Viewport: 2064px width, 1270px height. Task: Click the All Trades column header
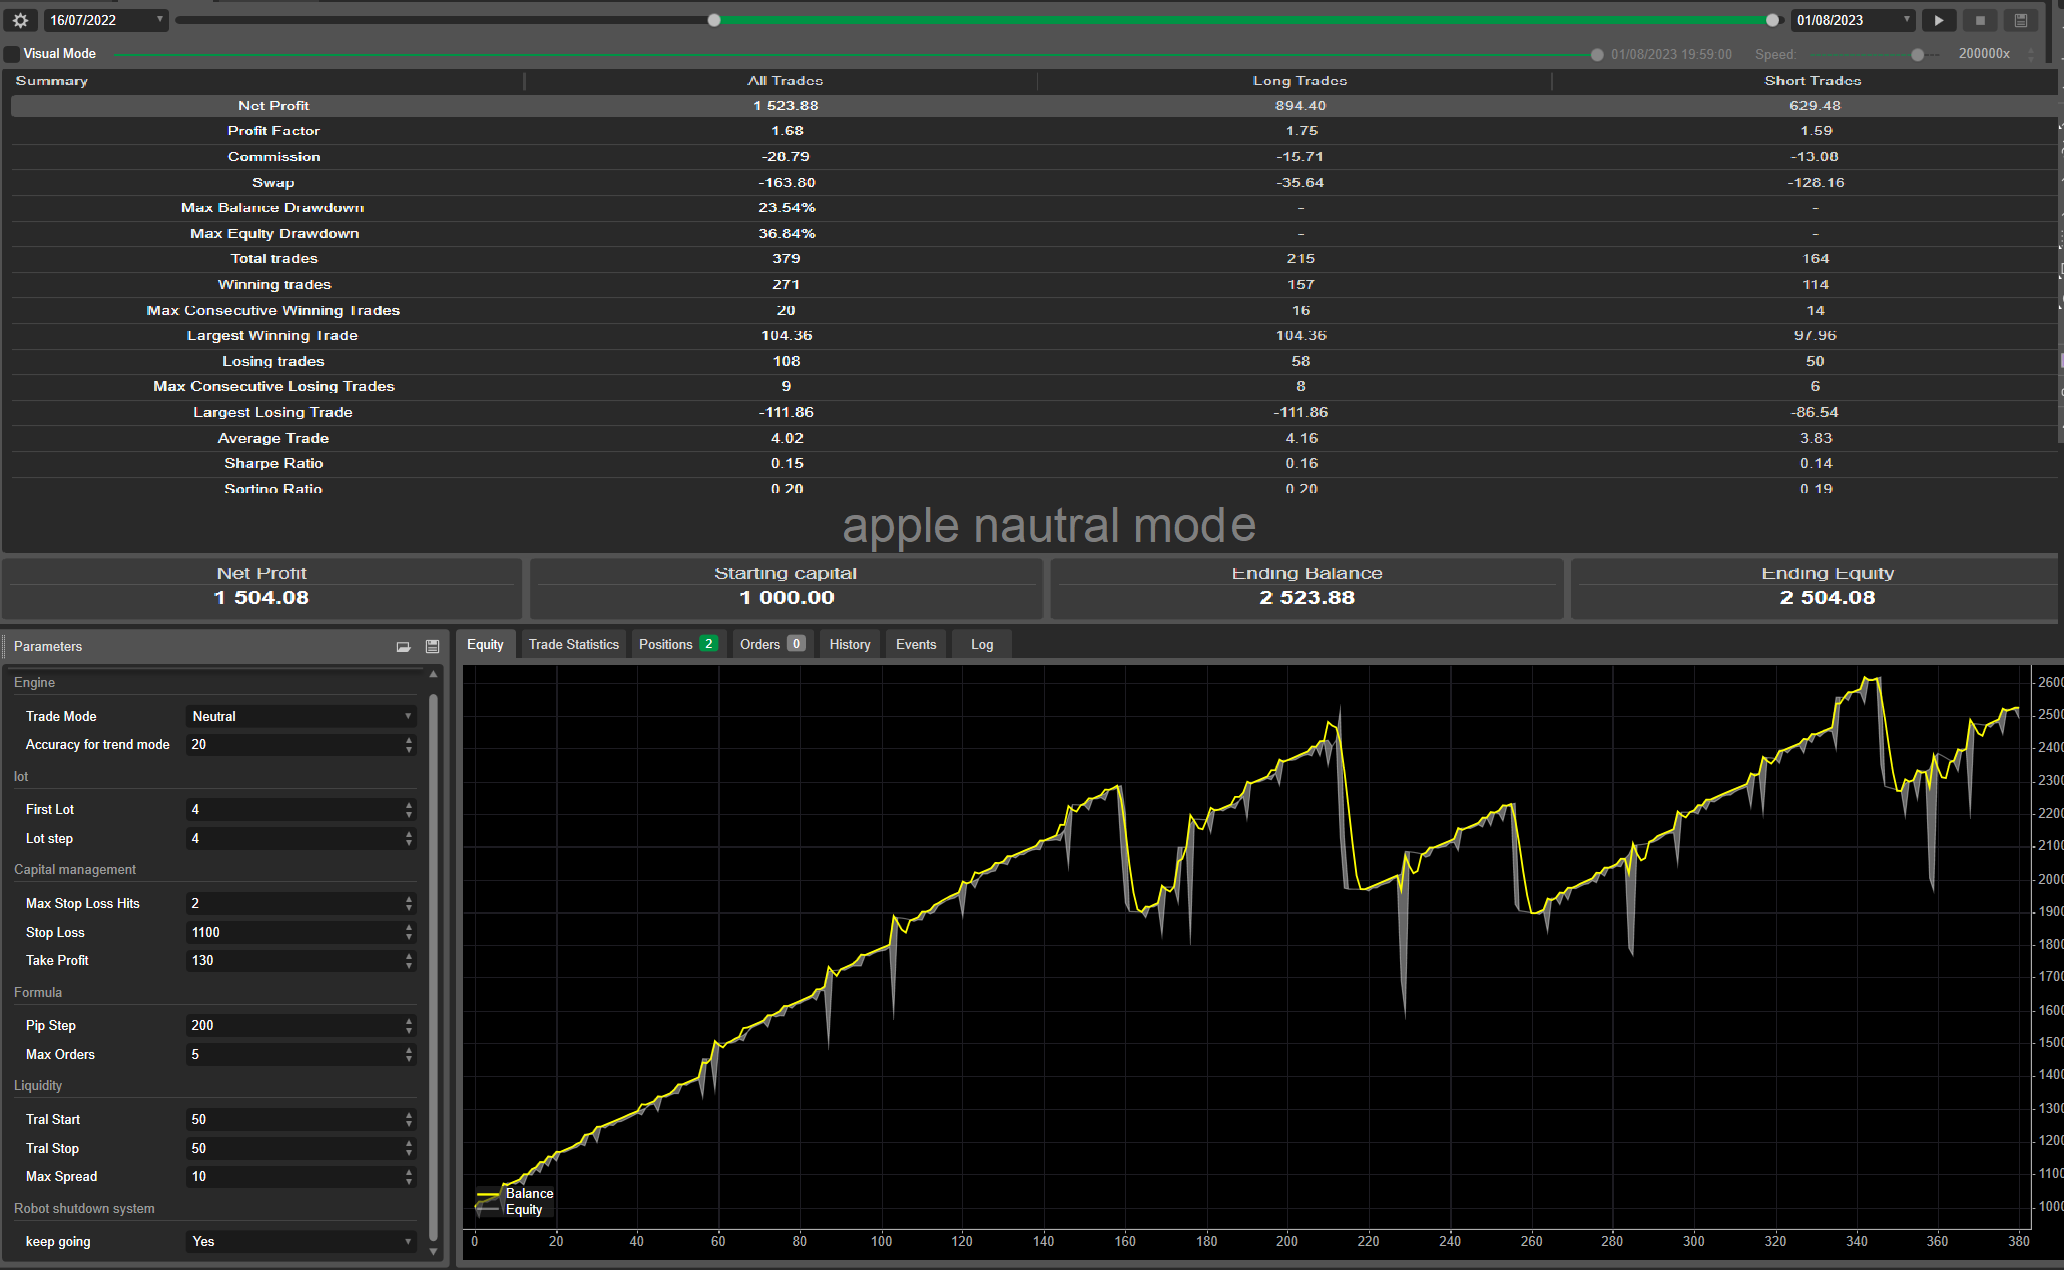click(x=785, y=81)
